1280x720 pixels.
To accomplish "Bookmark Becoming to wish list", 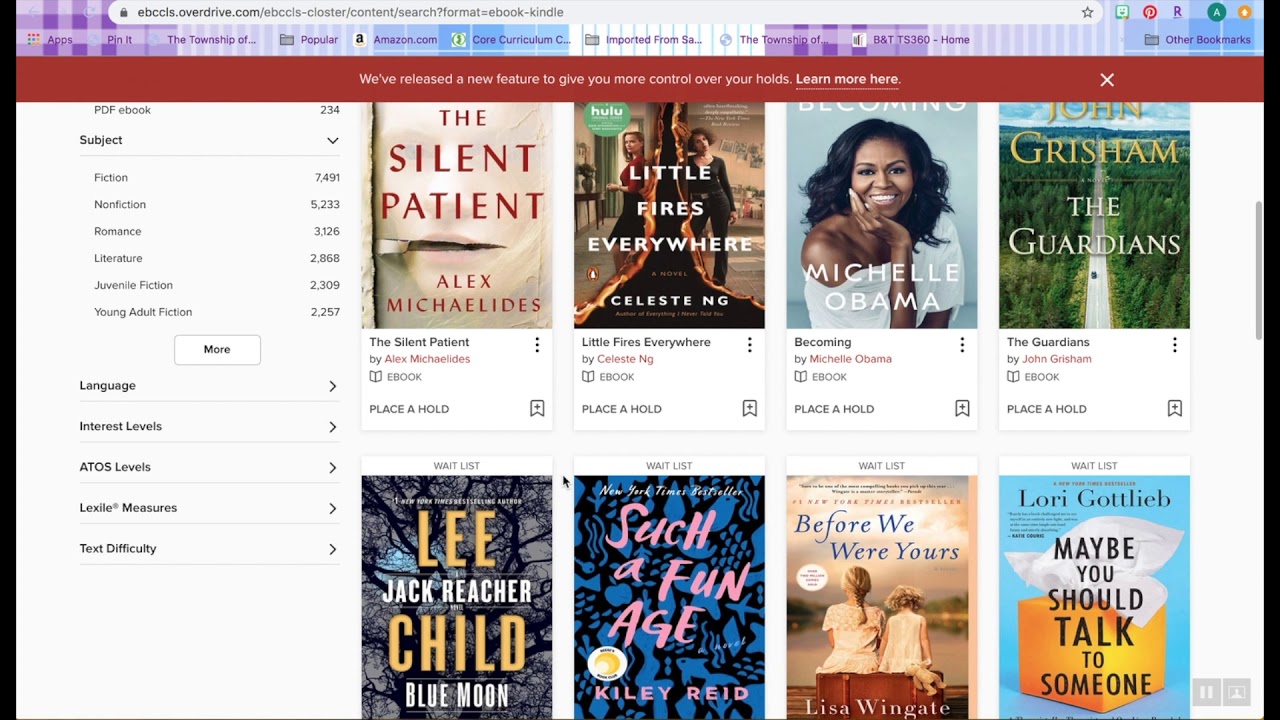I will [x=962, y=408].
